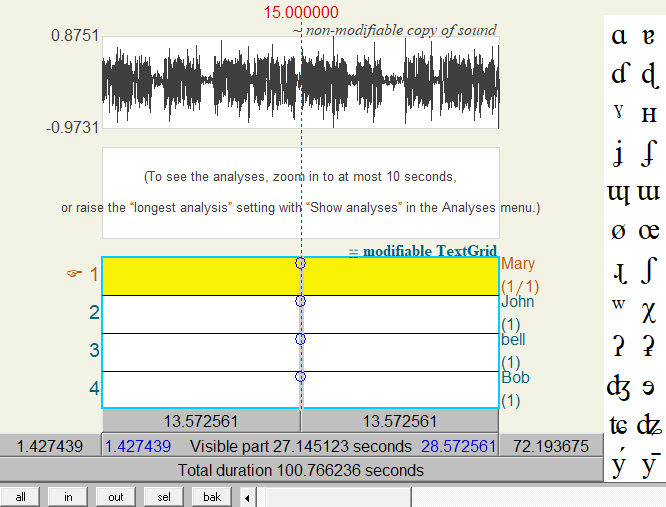Viewport: 666px width, 507px height.
Task: Click the John tier name
Action: pyautogui.click(x=517, y=301)
